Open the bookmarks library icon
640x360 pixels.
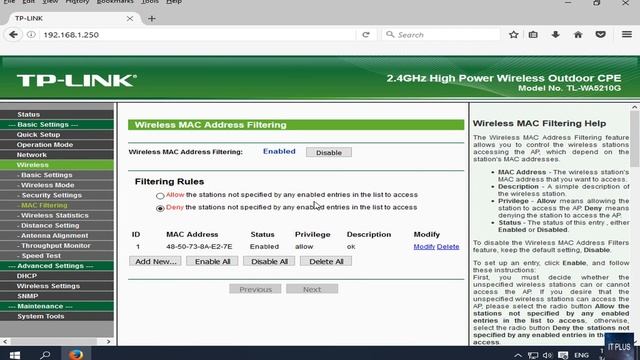click(533, 35)
